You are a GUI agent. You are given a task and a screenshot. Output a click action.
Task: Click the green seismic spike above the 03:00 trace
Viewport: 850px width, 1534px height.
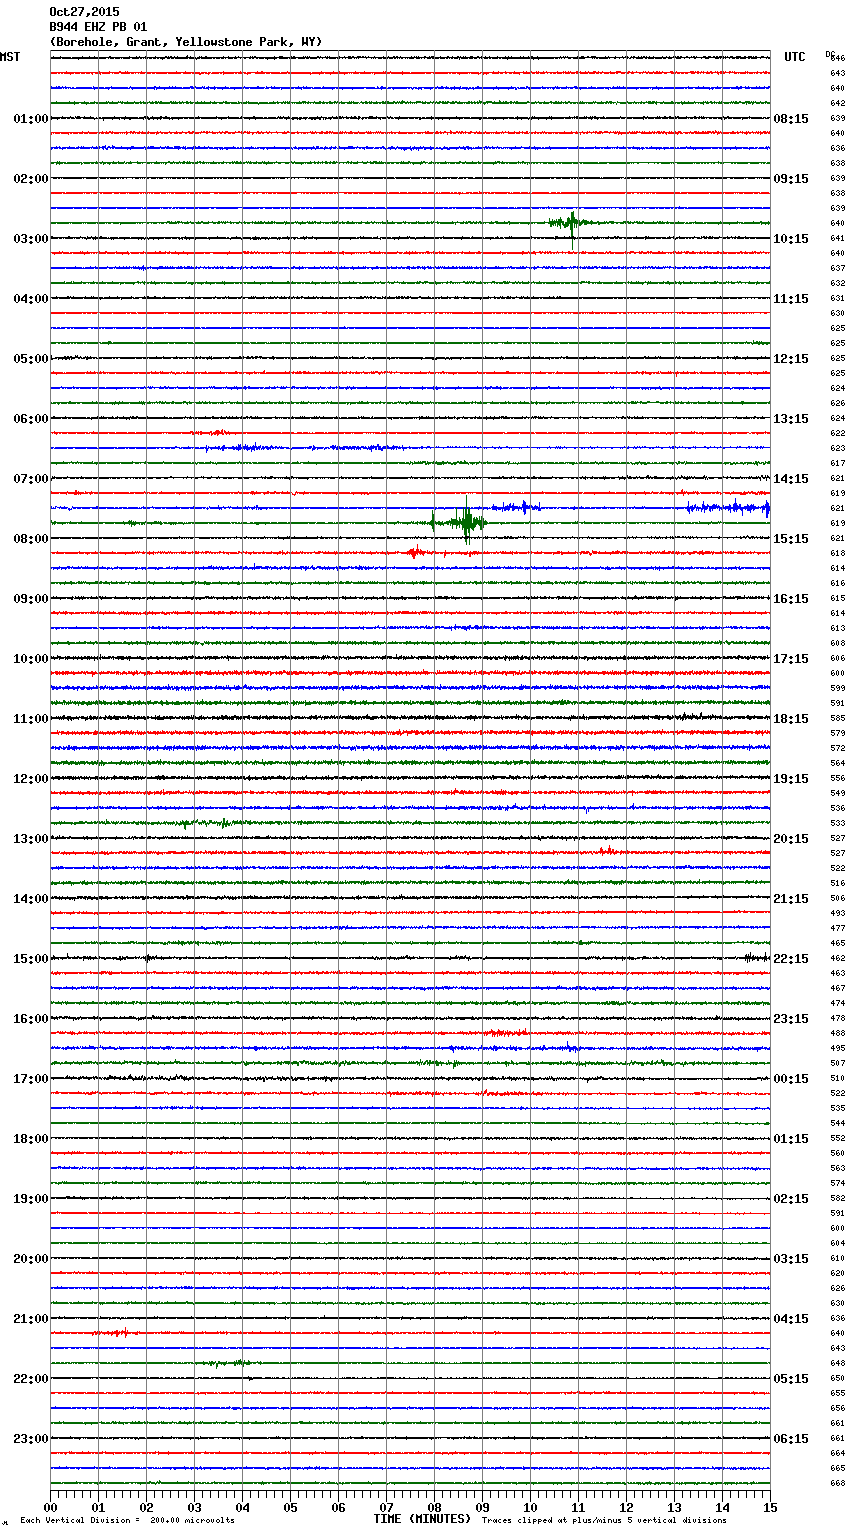click(571, 223)
